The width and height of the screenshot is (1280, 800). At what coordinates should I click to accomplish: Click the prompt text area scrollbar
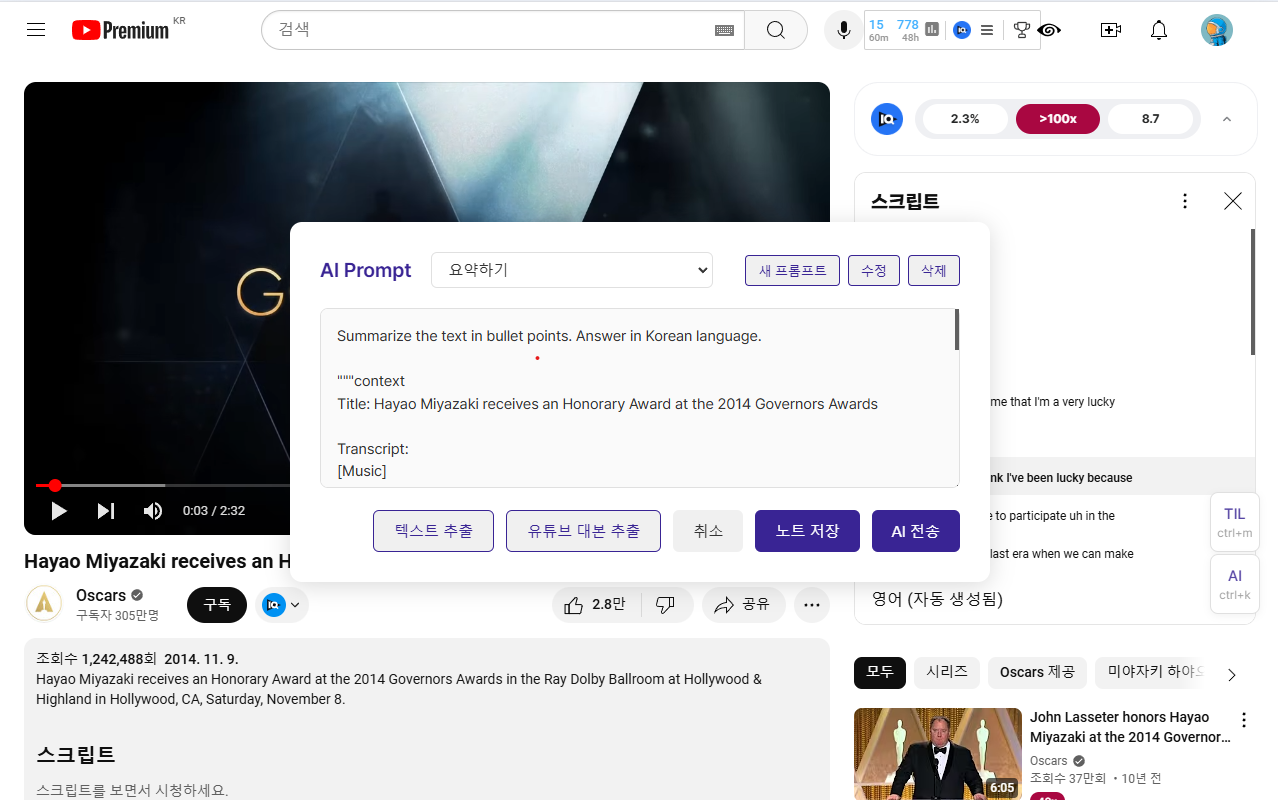point(957,330)
